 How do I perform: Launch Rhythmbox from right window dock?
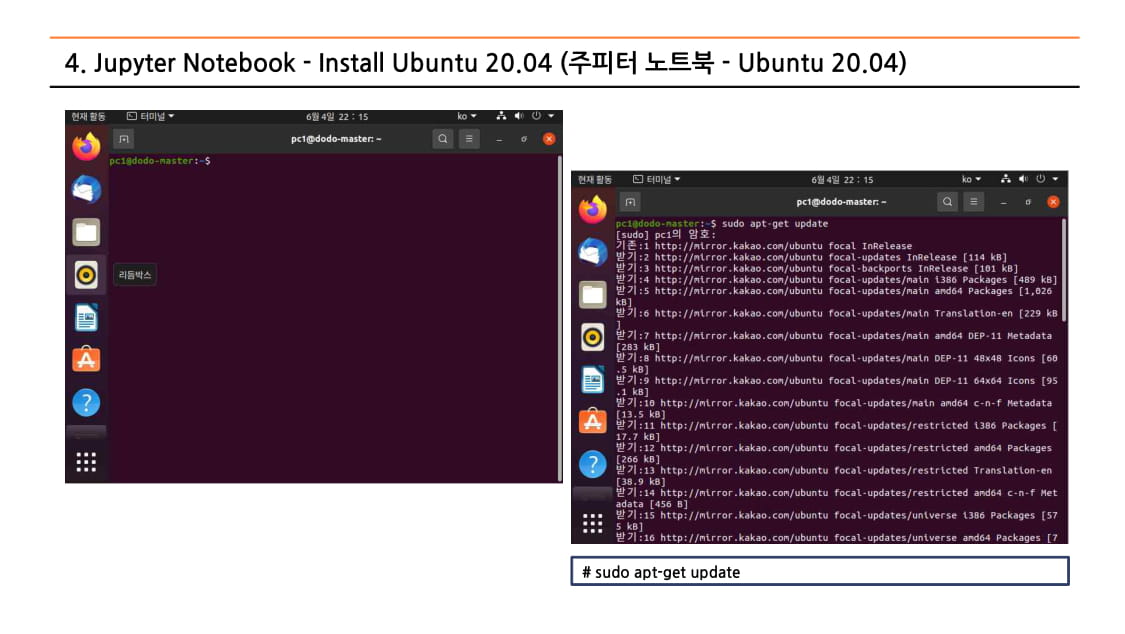click(x=593, y=337)
